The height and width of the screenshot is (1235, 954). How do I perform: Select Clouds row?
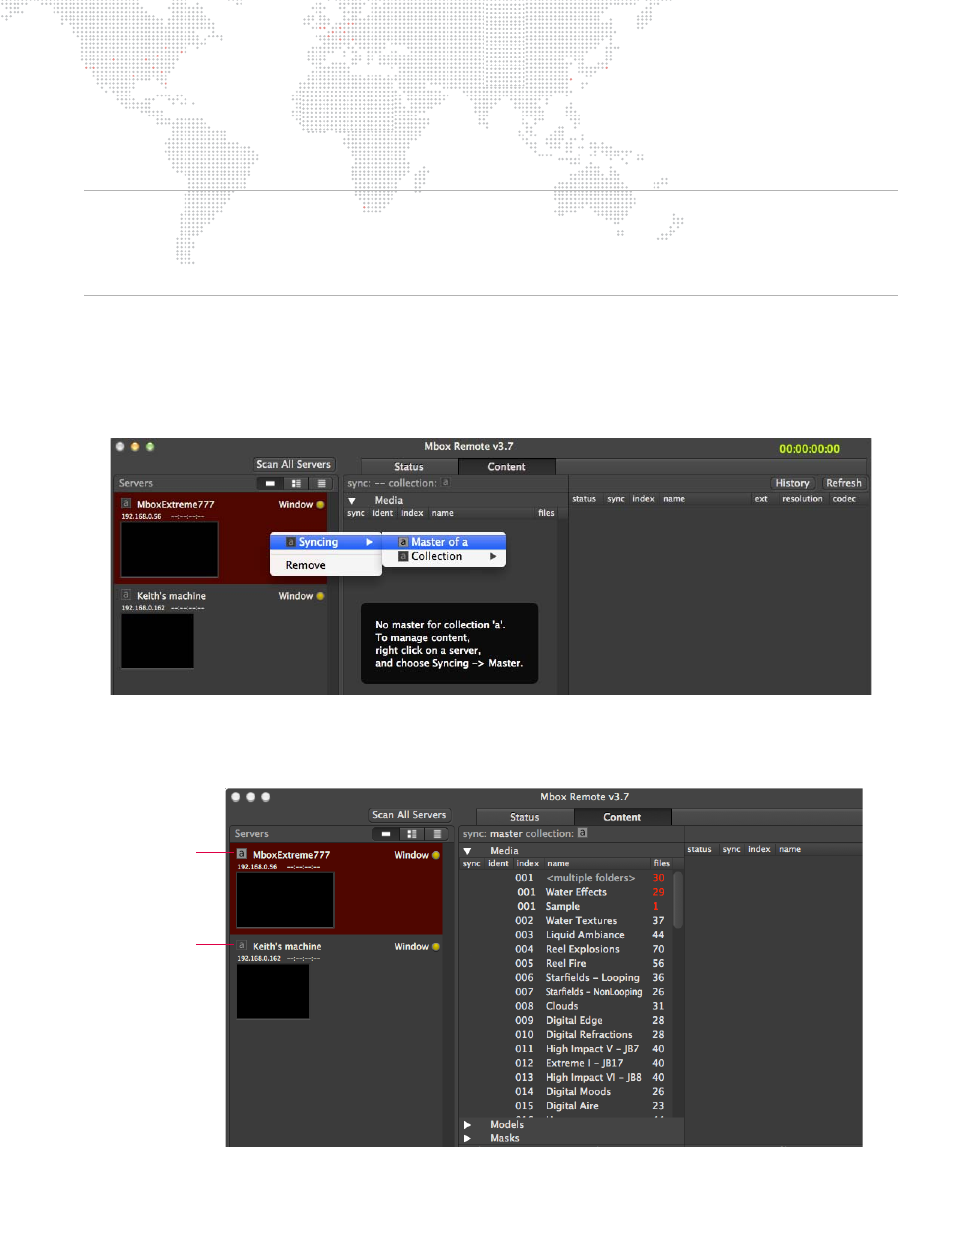565,1006
